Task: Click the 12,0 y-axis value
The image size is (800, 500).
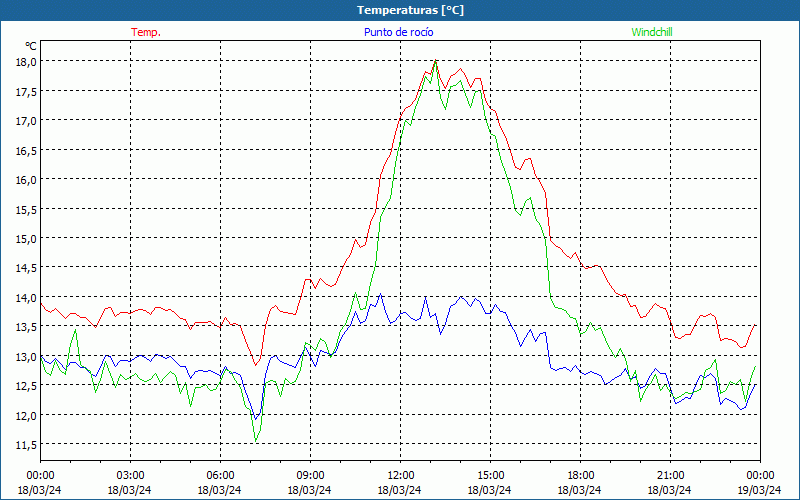Action: pos(27,415)
